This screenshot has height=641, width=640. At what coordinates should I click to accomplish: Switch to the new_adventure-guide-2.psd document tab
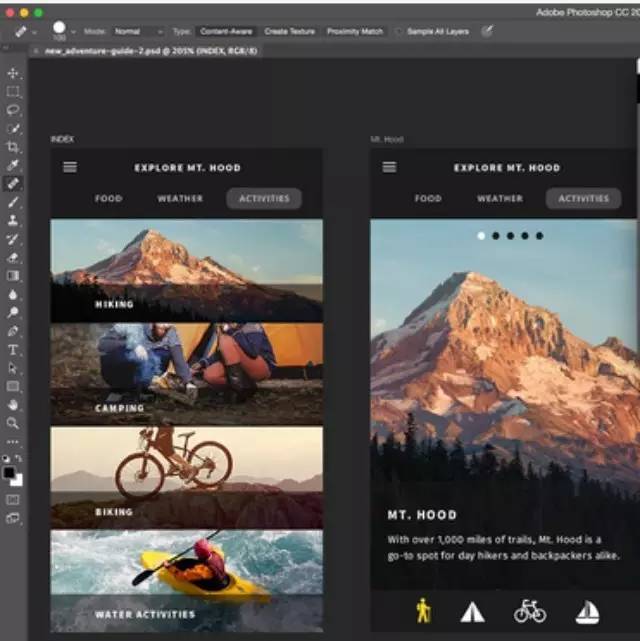click(x=144, y=51)
